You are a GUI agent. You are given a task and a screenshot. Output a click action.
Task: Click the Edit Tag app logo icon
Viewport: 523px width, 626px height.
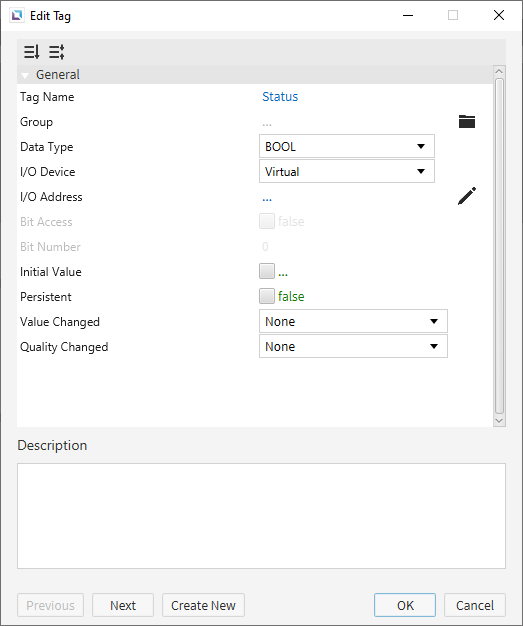[17, 16]
